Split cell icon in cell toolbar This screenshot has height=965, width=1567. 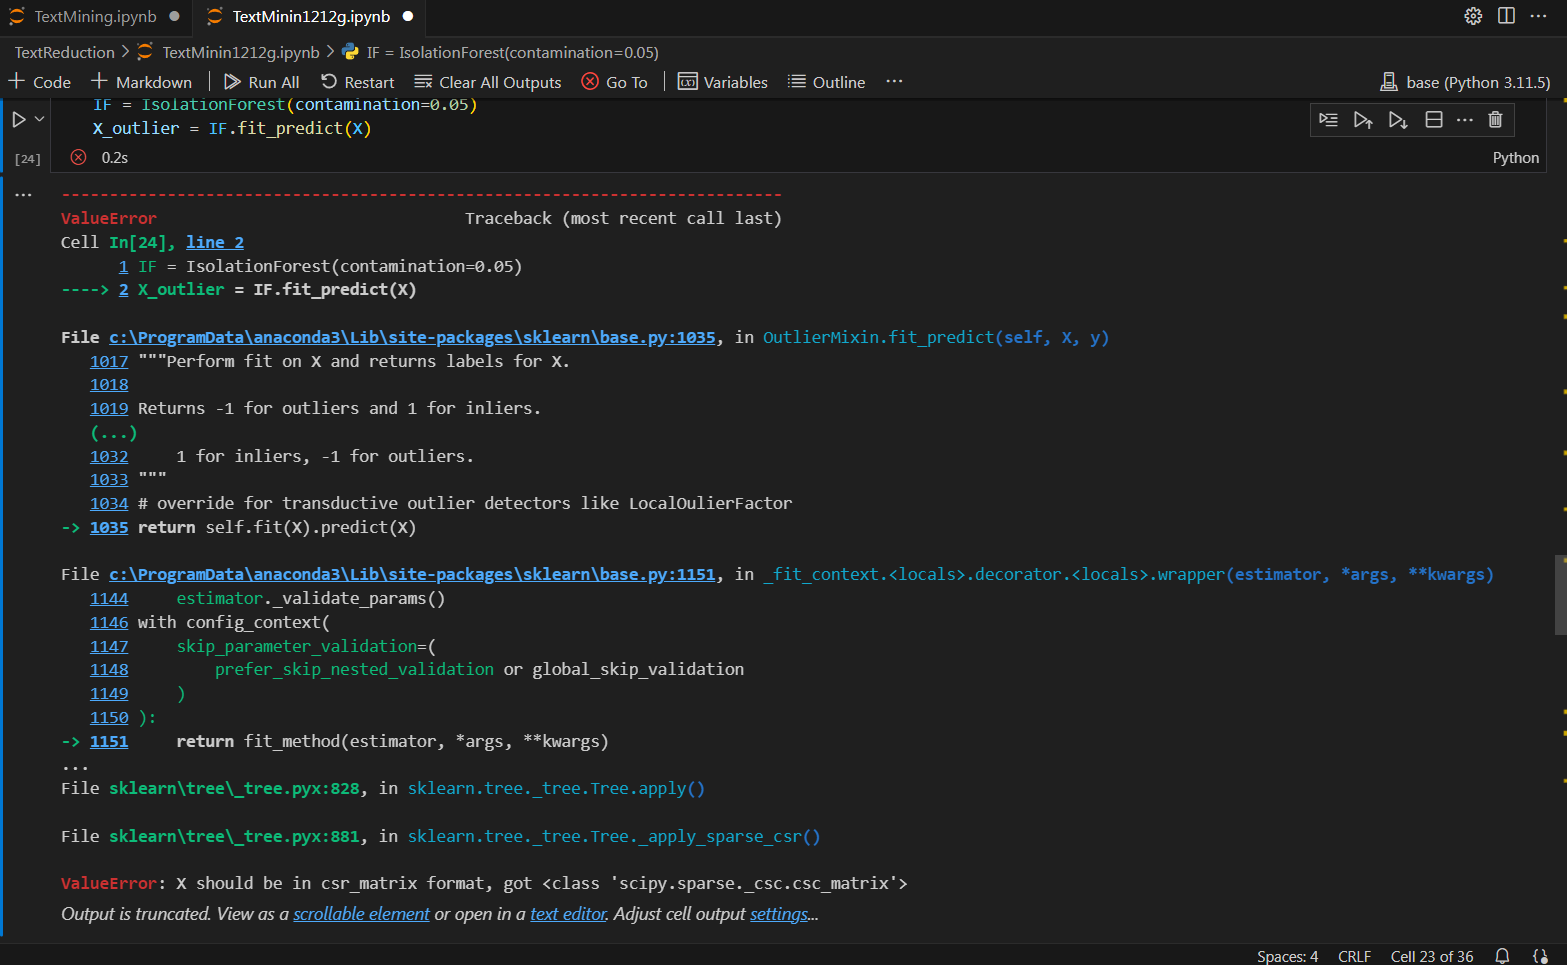point(1434,120)
